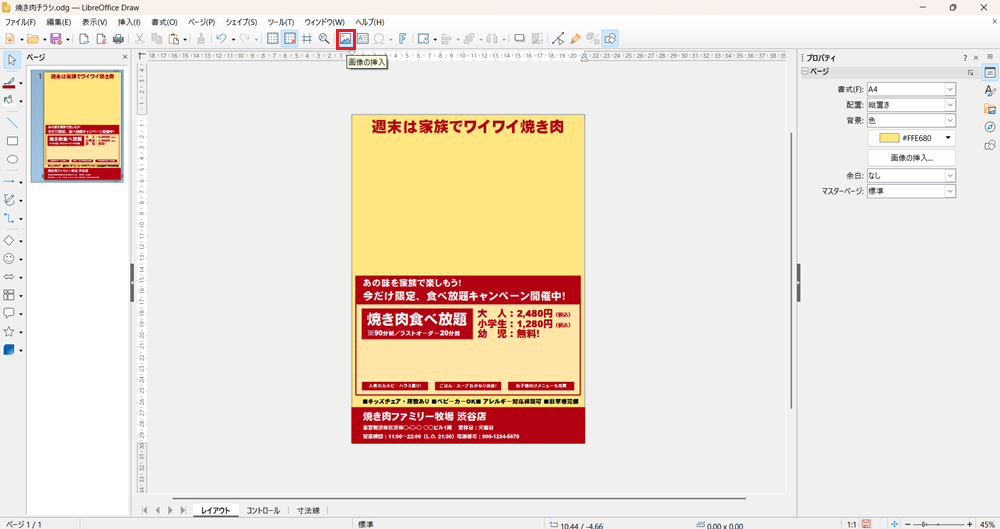1000x529 pixels.
Task: Open the sidebar Navigator compass icon
Action: point(990,127)
